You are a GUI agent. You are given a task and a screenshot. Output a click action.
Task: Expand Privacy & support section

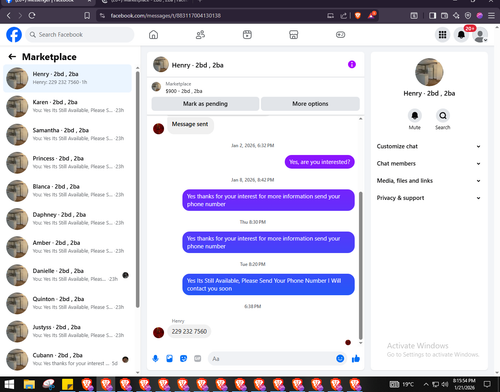(x=429, y=198)
